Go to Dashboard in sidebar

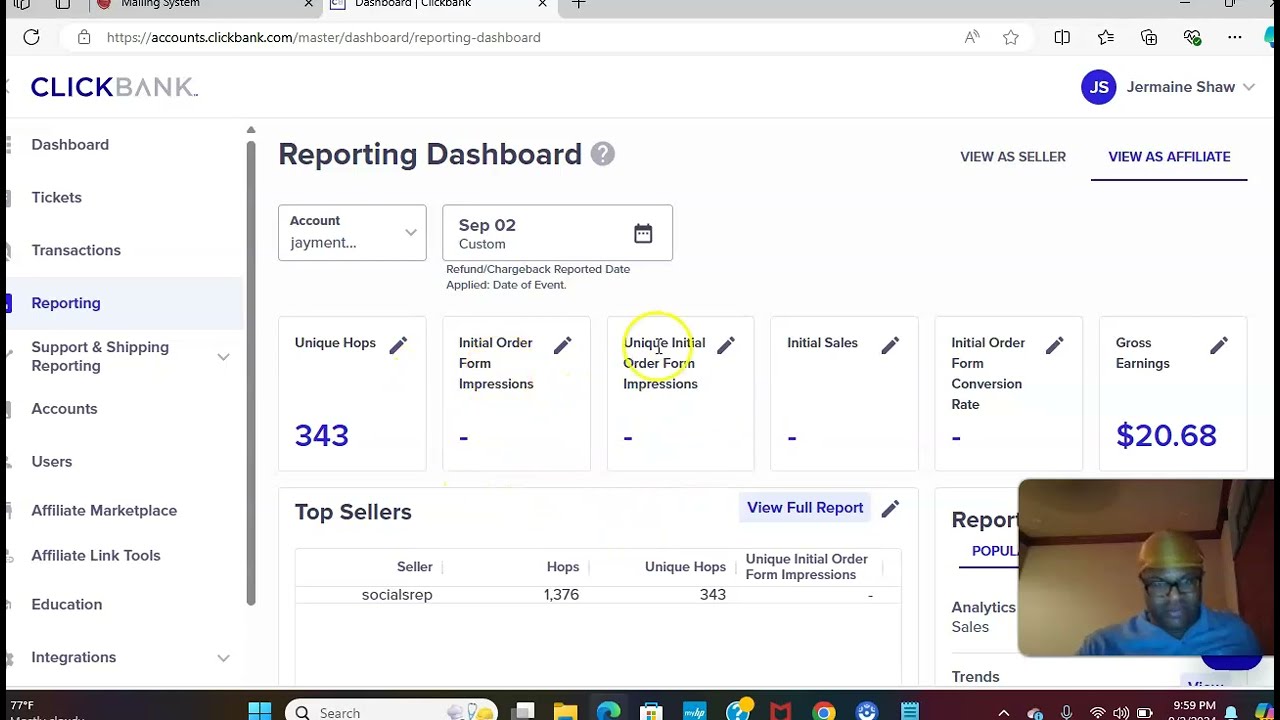[70, 145]
